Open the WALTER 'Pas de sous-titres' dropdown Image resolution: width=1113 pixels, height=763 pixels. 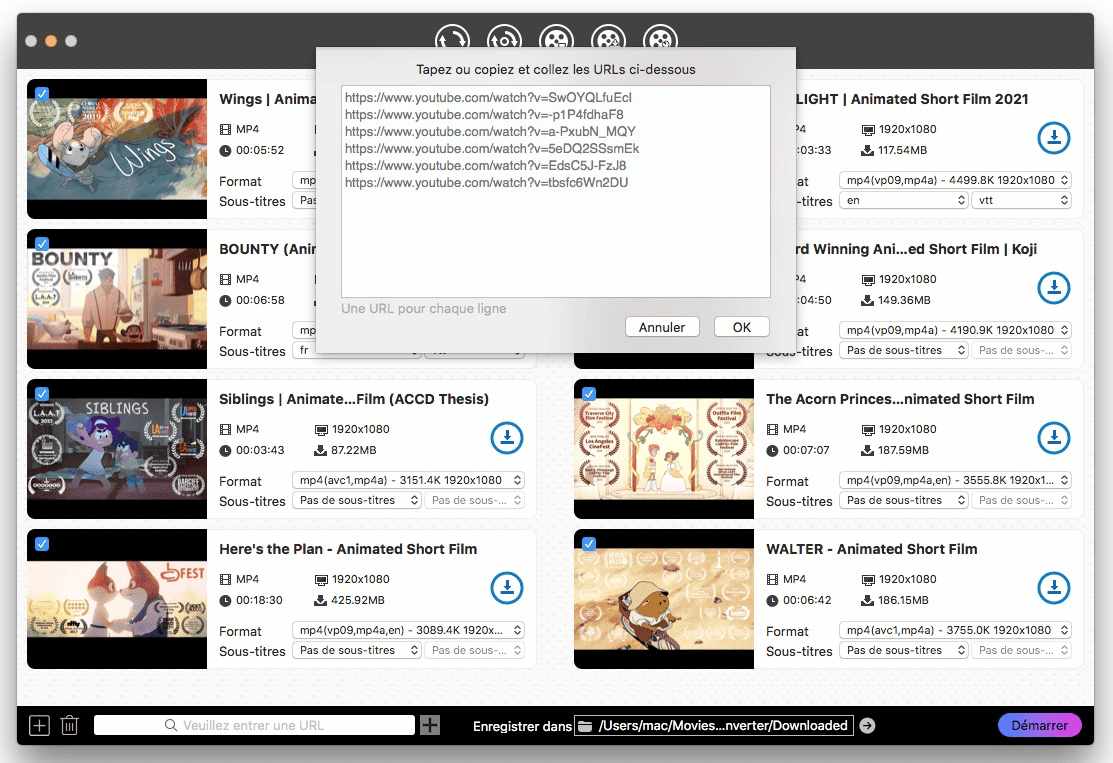[x=904, y=650]
